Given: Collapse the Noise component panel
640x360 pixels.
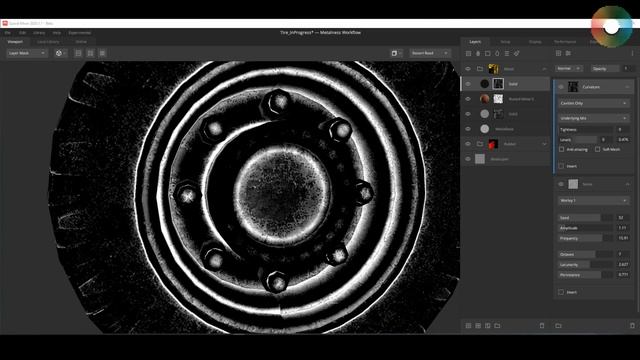Looking at the screenshot, I should click(627, 184).
